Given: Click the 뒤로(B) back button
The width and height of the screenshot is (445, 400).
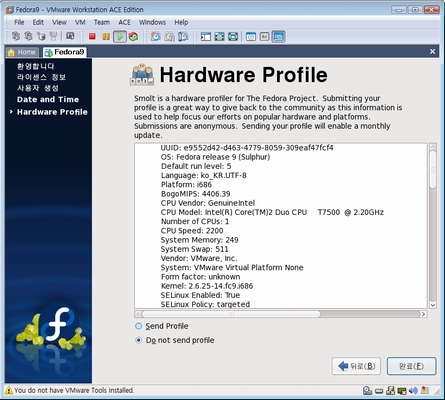Looking at the screenshot, I should [356, 366].
